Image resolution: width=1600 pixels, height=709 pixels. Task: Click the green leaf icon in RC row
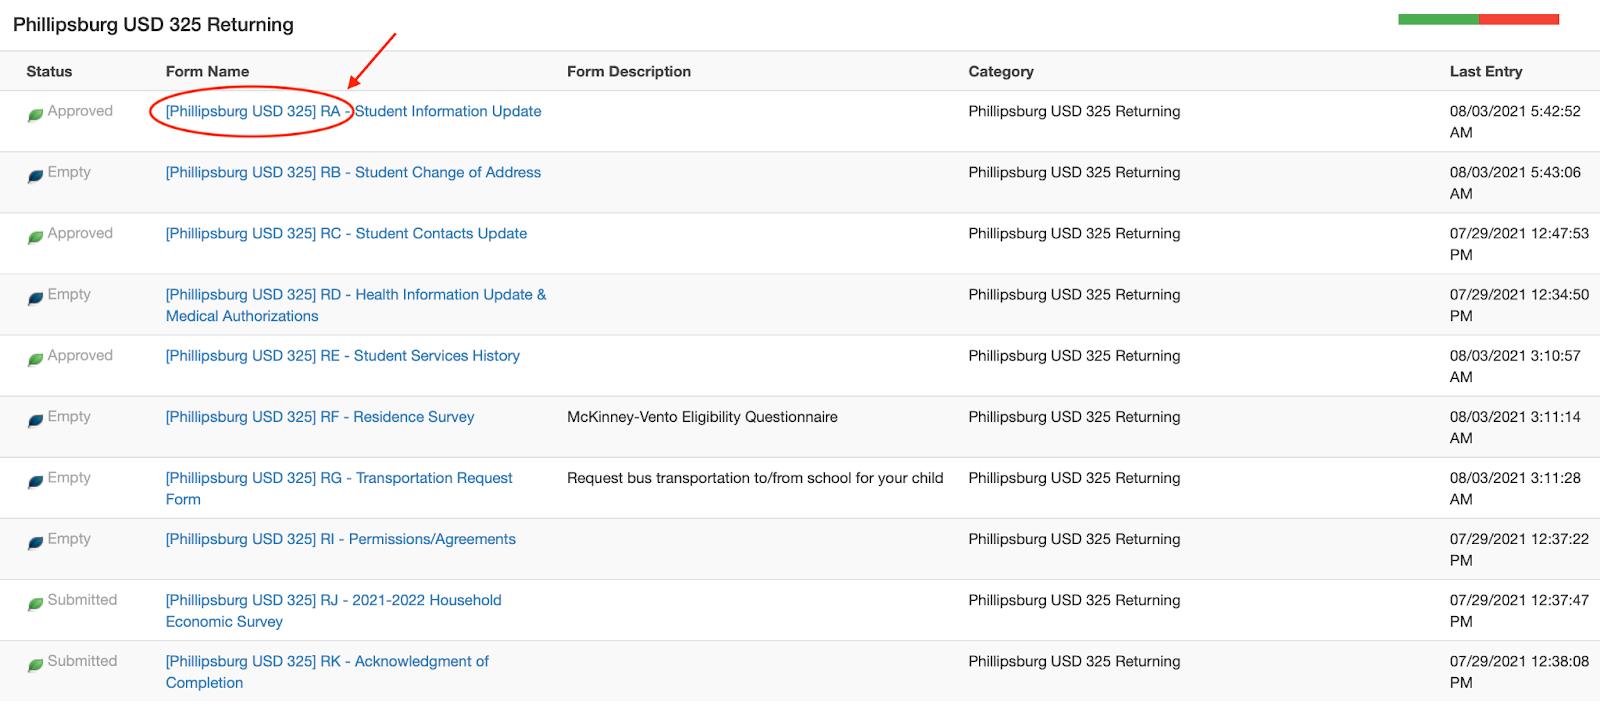35,236
